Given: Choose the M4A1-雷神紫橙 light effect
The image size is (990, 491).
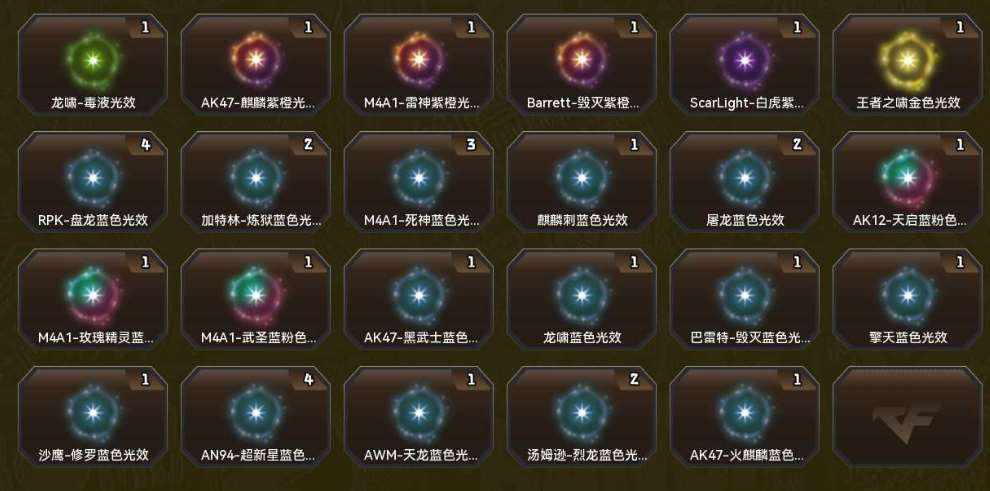Looking at the screenshot, I should tap(419, 65).
